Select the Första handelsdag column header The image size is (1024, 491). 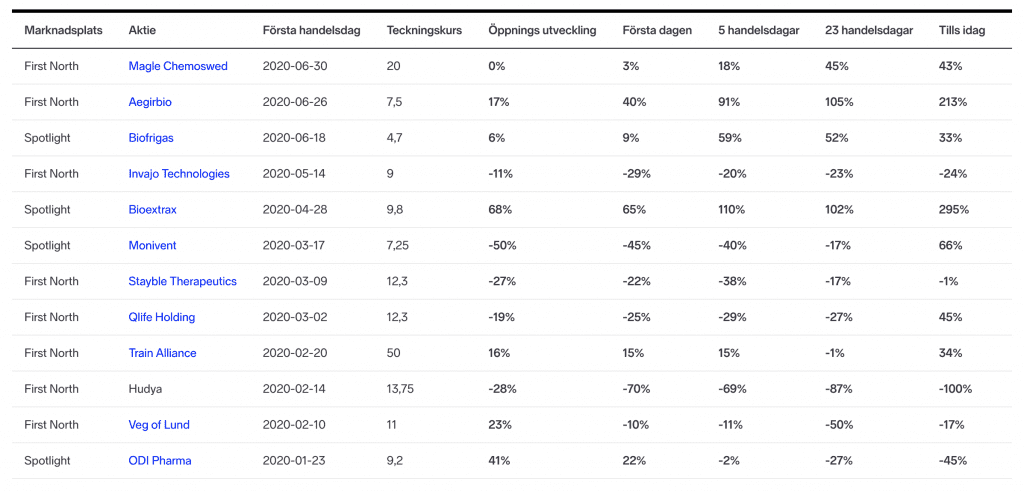tap(309, 30)
